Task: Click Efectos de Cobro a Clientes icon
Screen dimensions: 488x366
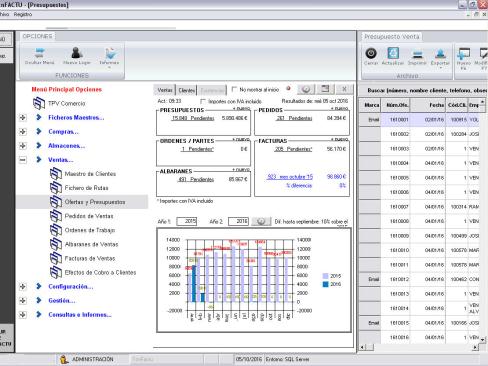Action: click(56, 272)
